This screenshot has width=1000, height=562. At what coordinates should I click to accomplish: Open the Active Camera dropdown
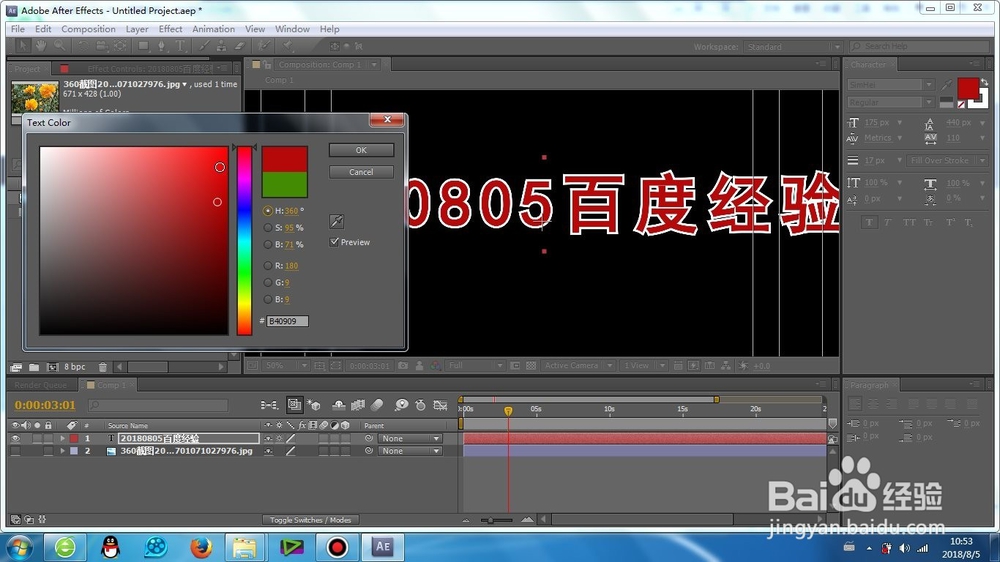(x=578, y=366)
